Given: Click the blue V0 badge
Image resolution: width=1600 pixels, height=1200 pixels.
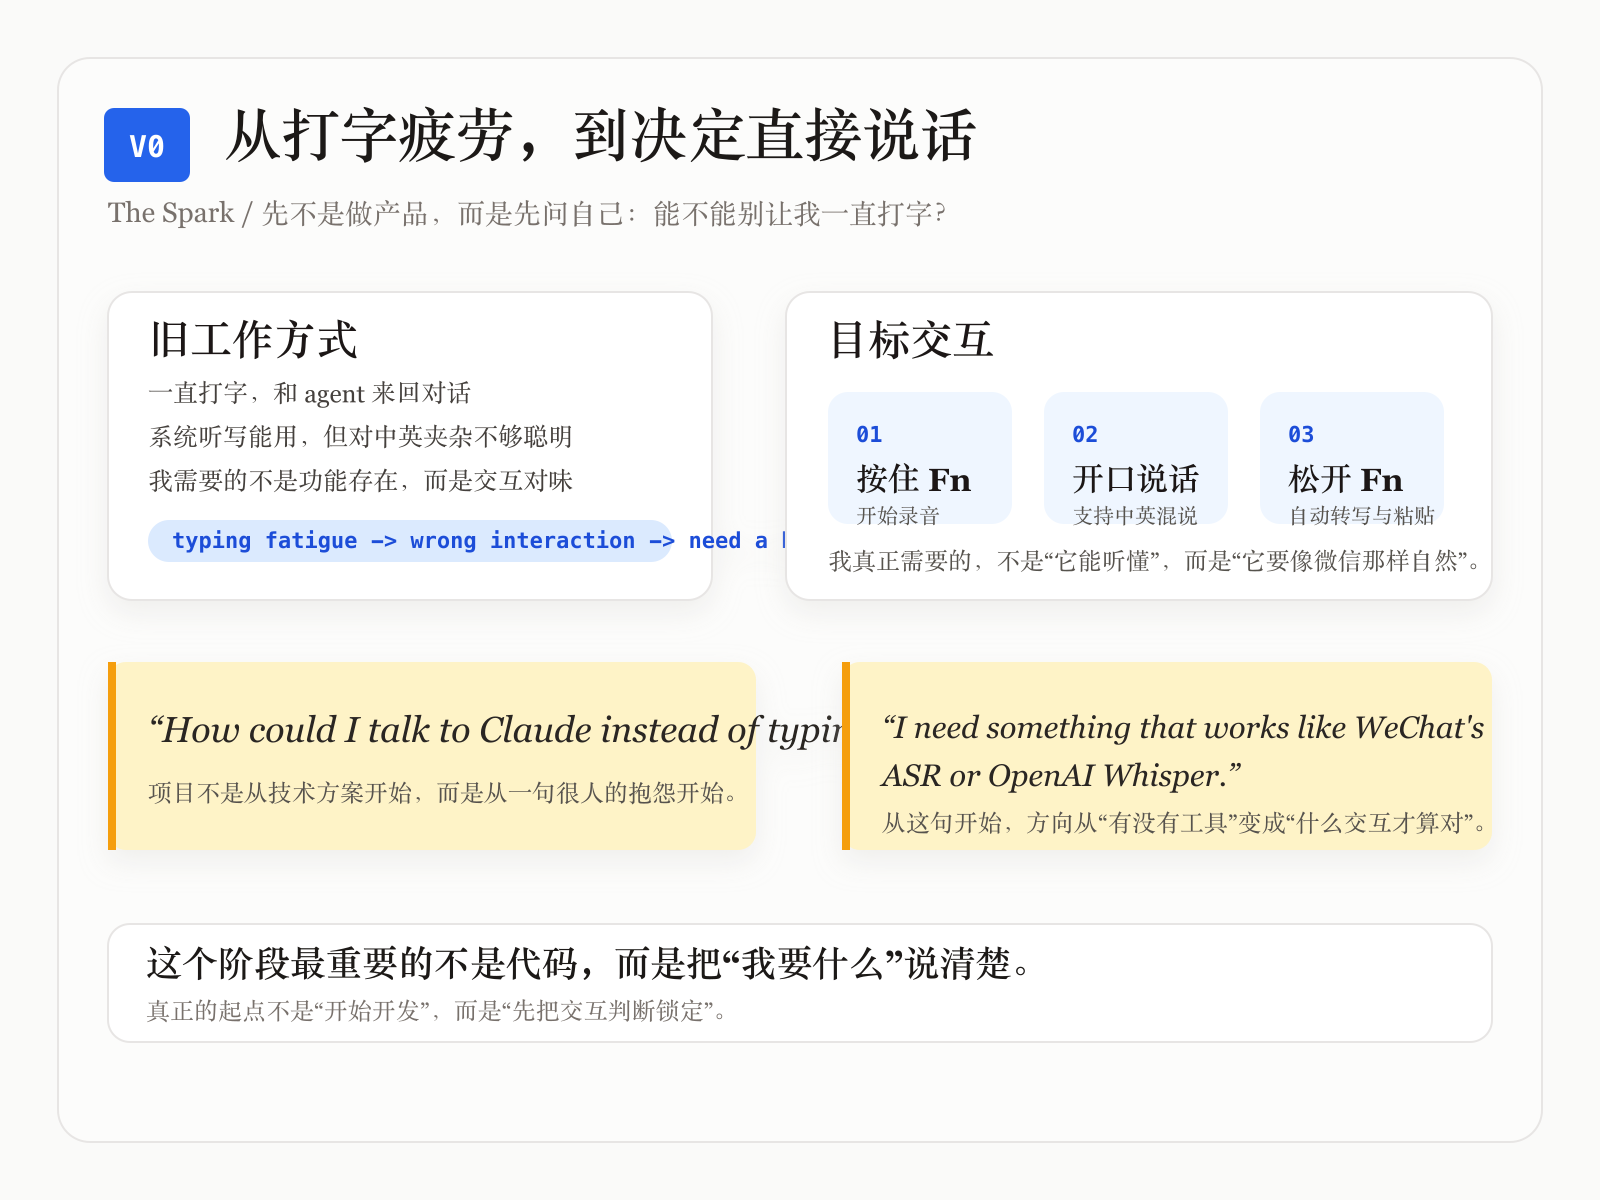Looking at the screenshot, I should (x=147, y=145).
